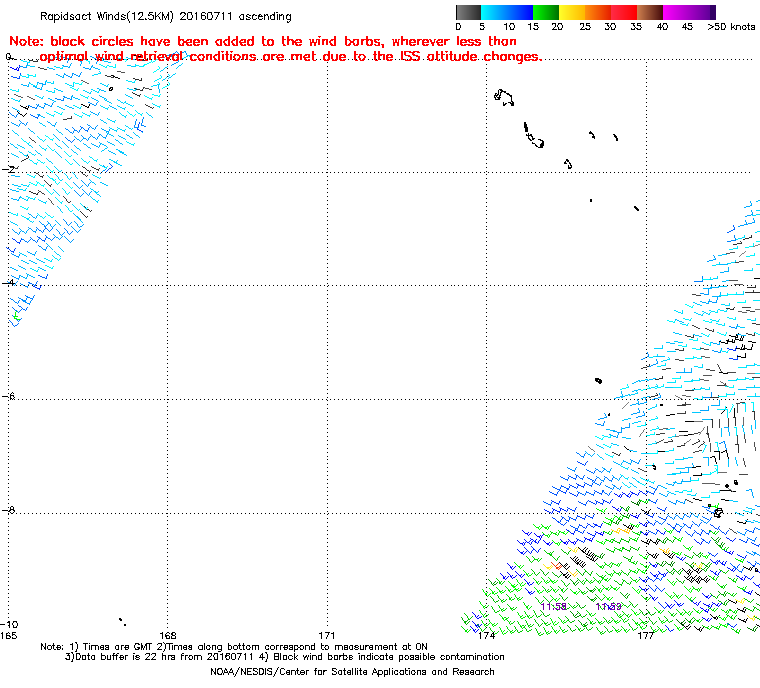
Task: Click the green 15-20 knots color band
Action: [546, 12]
